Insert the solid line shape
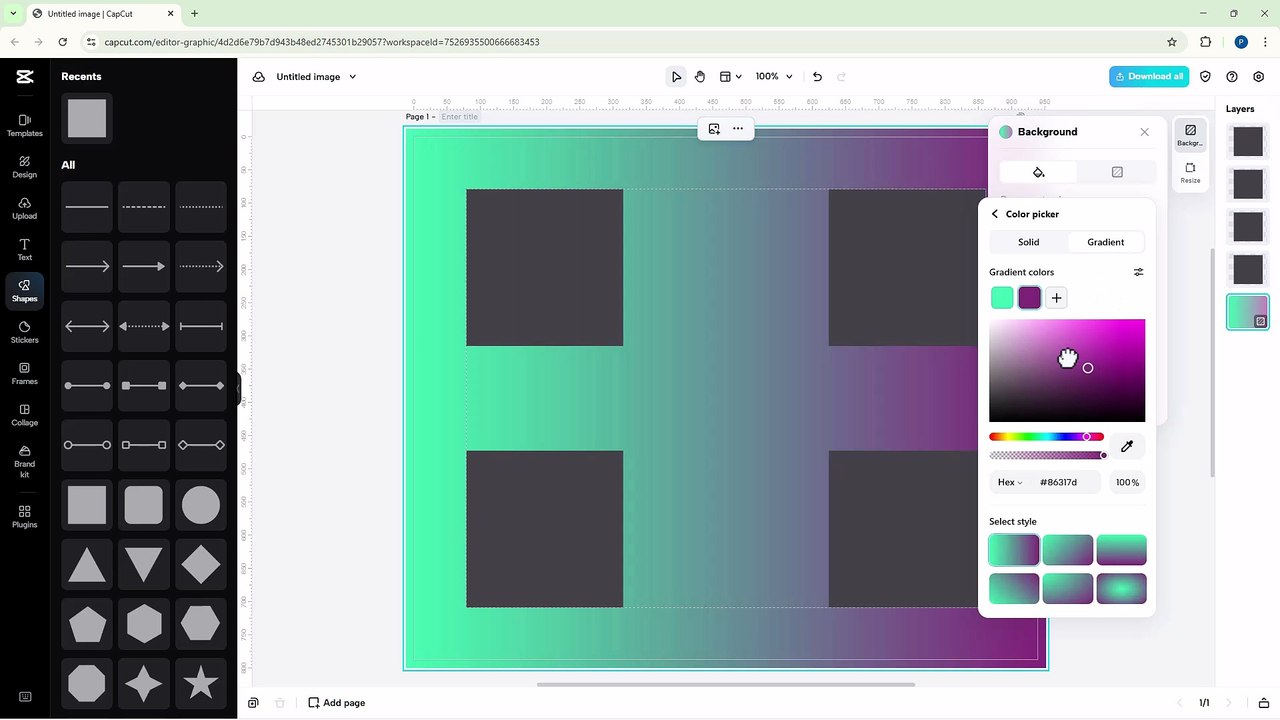Screen dimensions: 1280x720 pos(87,207)
